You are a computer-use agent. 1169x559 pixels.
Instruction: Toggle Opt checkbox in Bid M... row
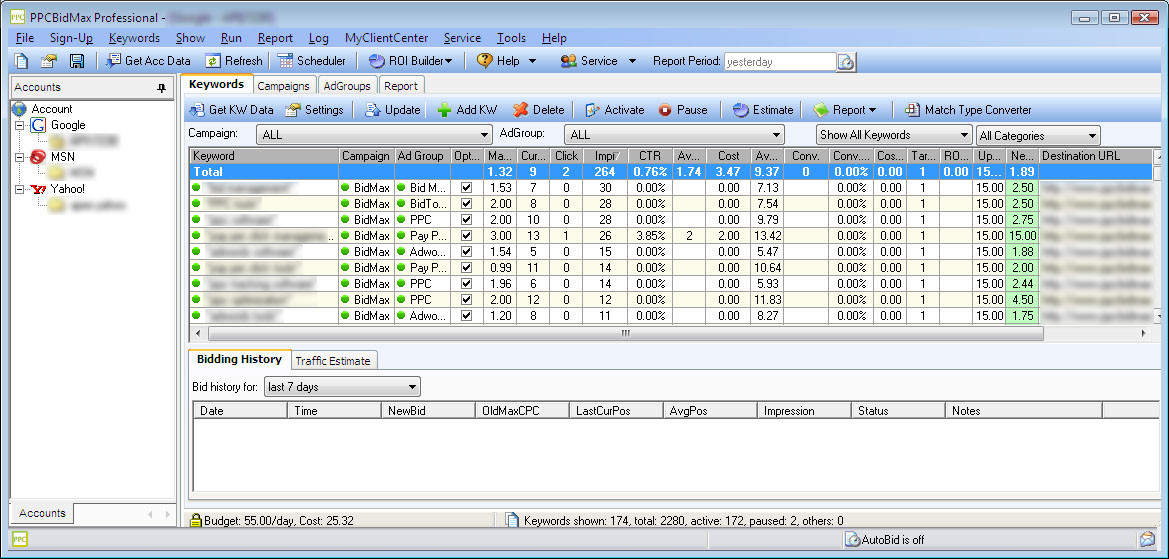[467, 188]
